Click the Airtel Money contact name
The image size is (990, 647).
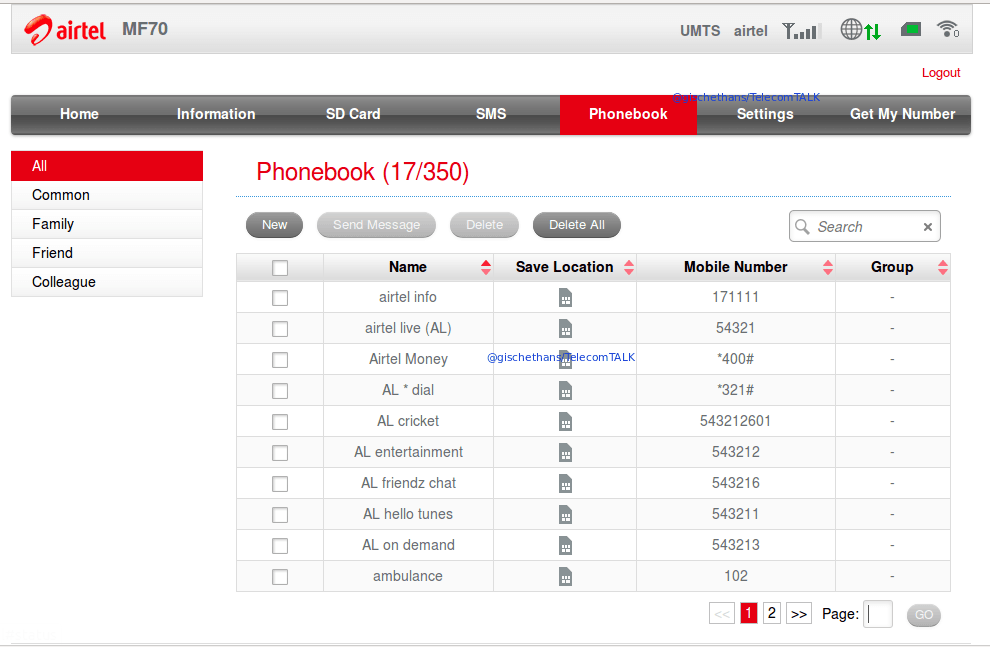[x=409, y=359]
